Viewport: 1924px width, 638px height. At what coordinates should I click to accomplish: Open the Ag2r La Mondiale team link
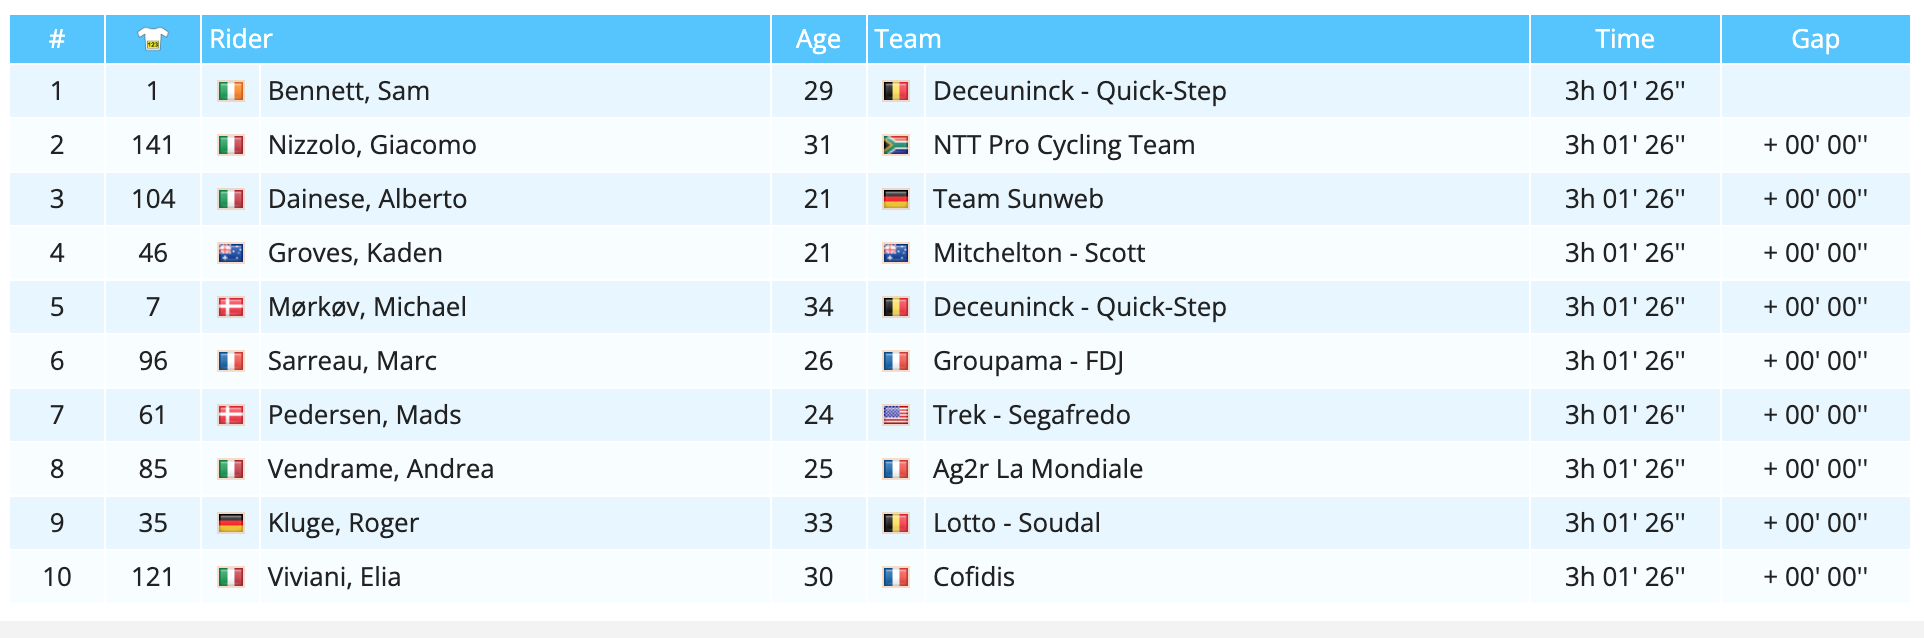(1037, 469)
